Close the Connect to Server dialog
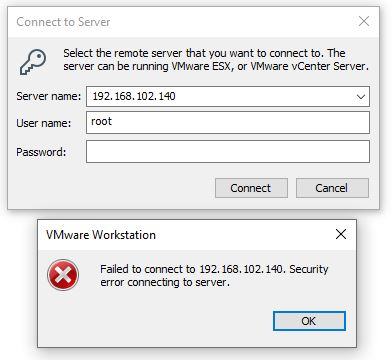392x360 pixels. (364, 21)
